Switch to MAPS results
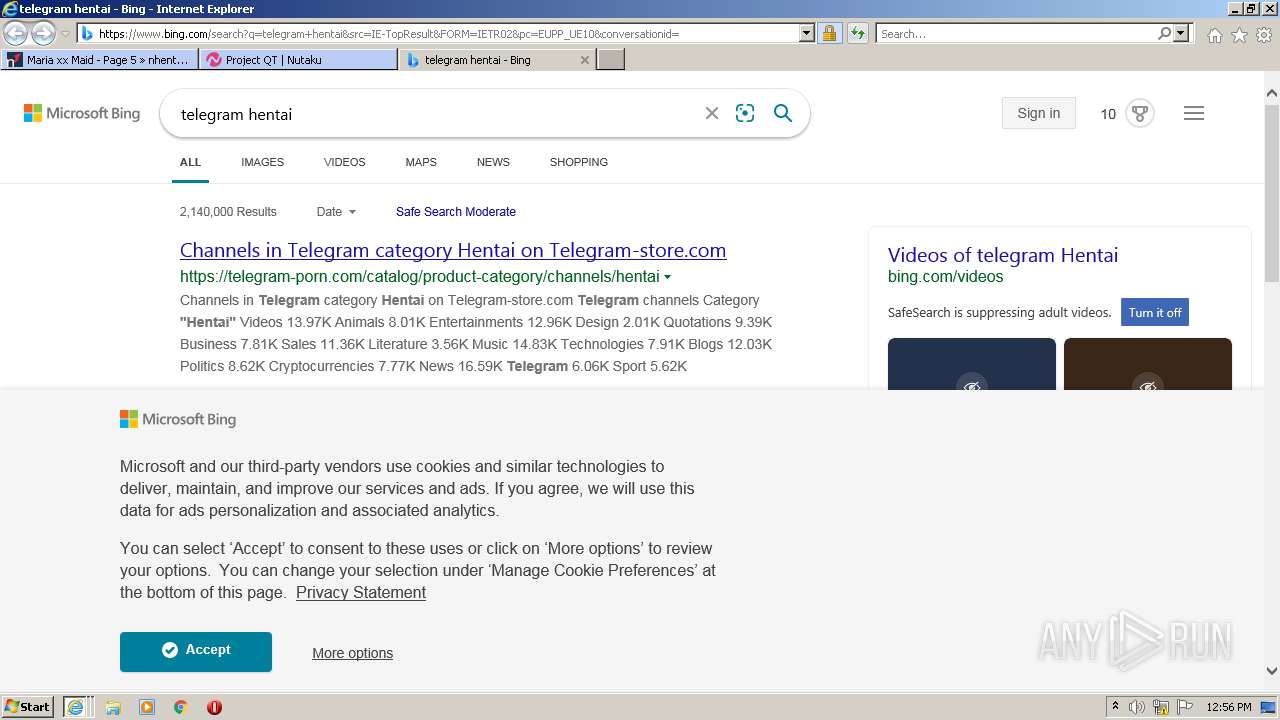The width and height of the screenshot is (1280, 720). pyautogui.click(x=421, y=162)
